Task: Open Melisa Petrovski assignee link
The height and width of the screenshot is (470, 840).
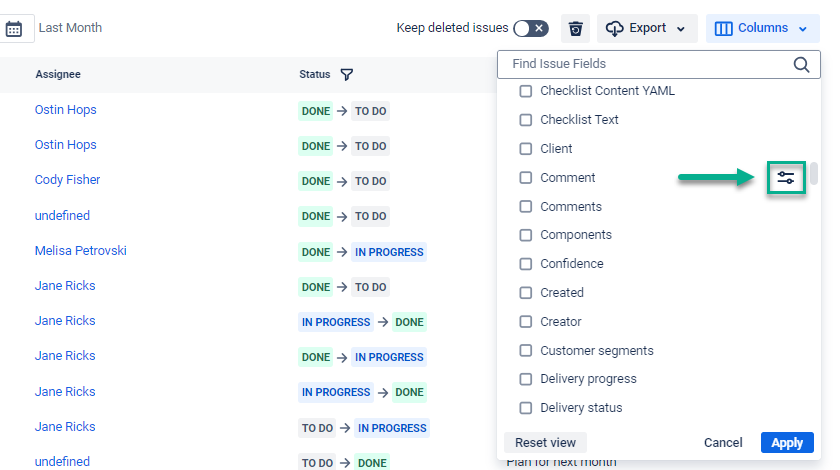Action: point(80,251)
